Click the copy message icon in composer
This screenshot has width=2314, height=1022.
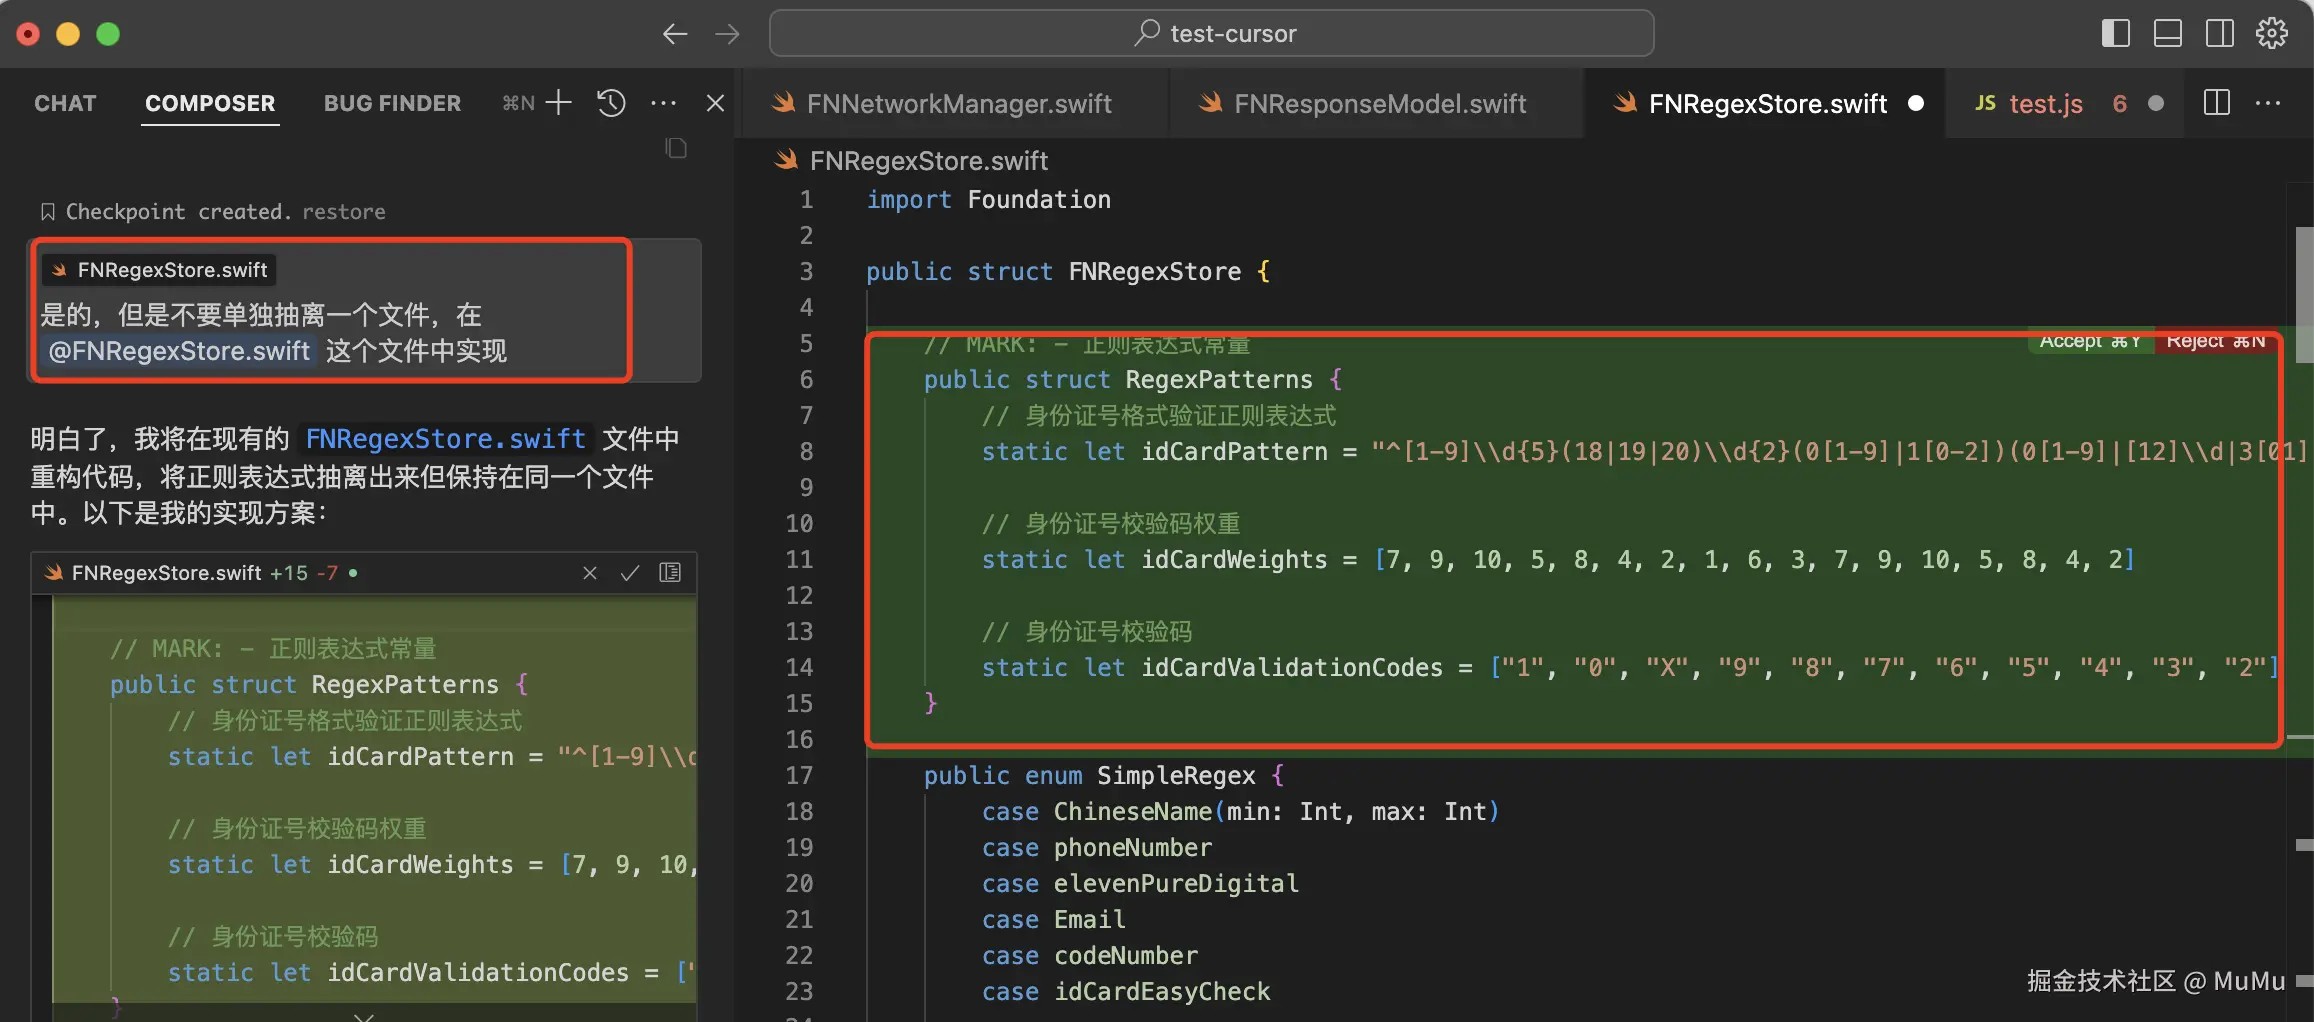tap(676, 149)
